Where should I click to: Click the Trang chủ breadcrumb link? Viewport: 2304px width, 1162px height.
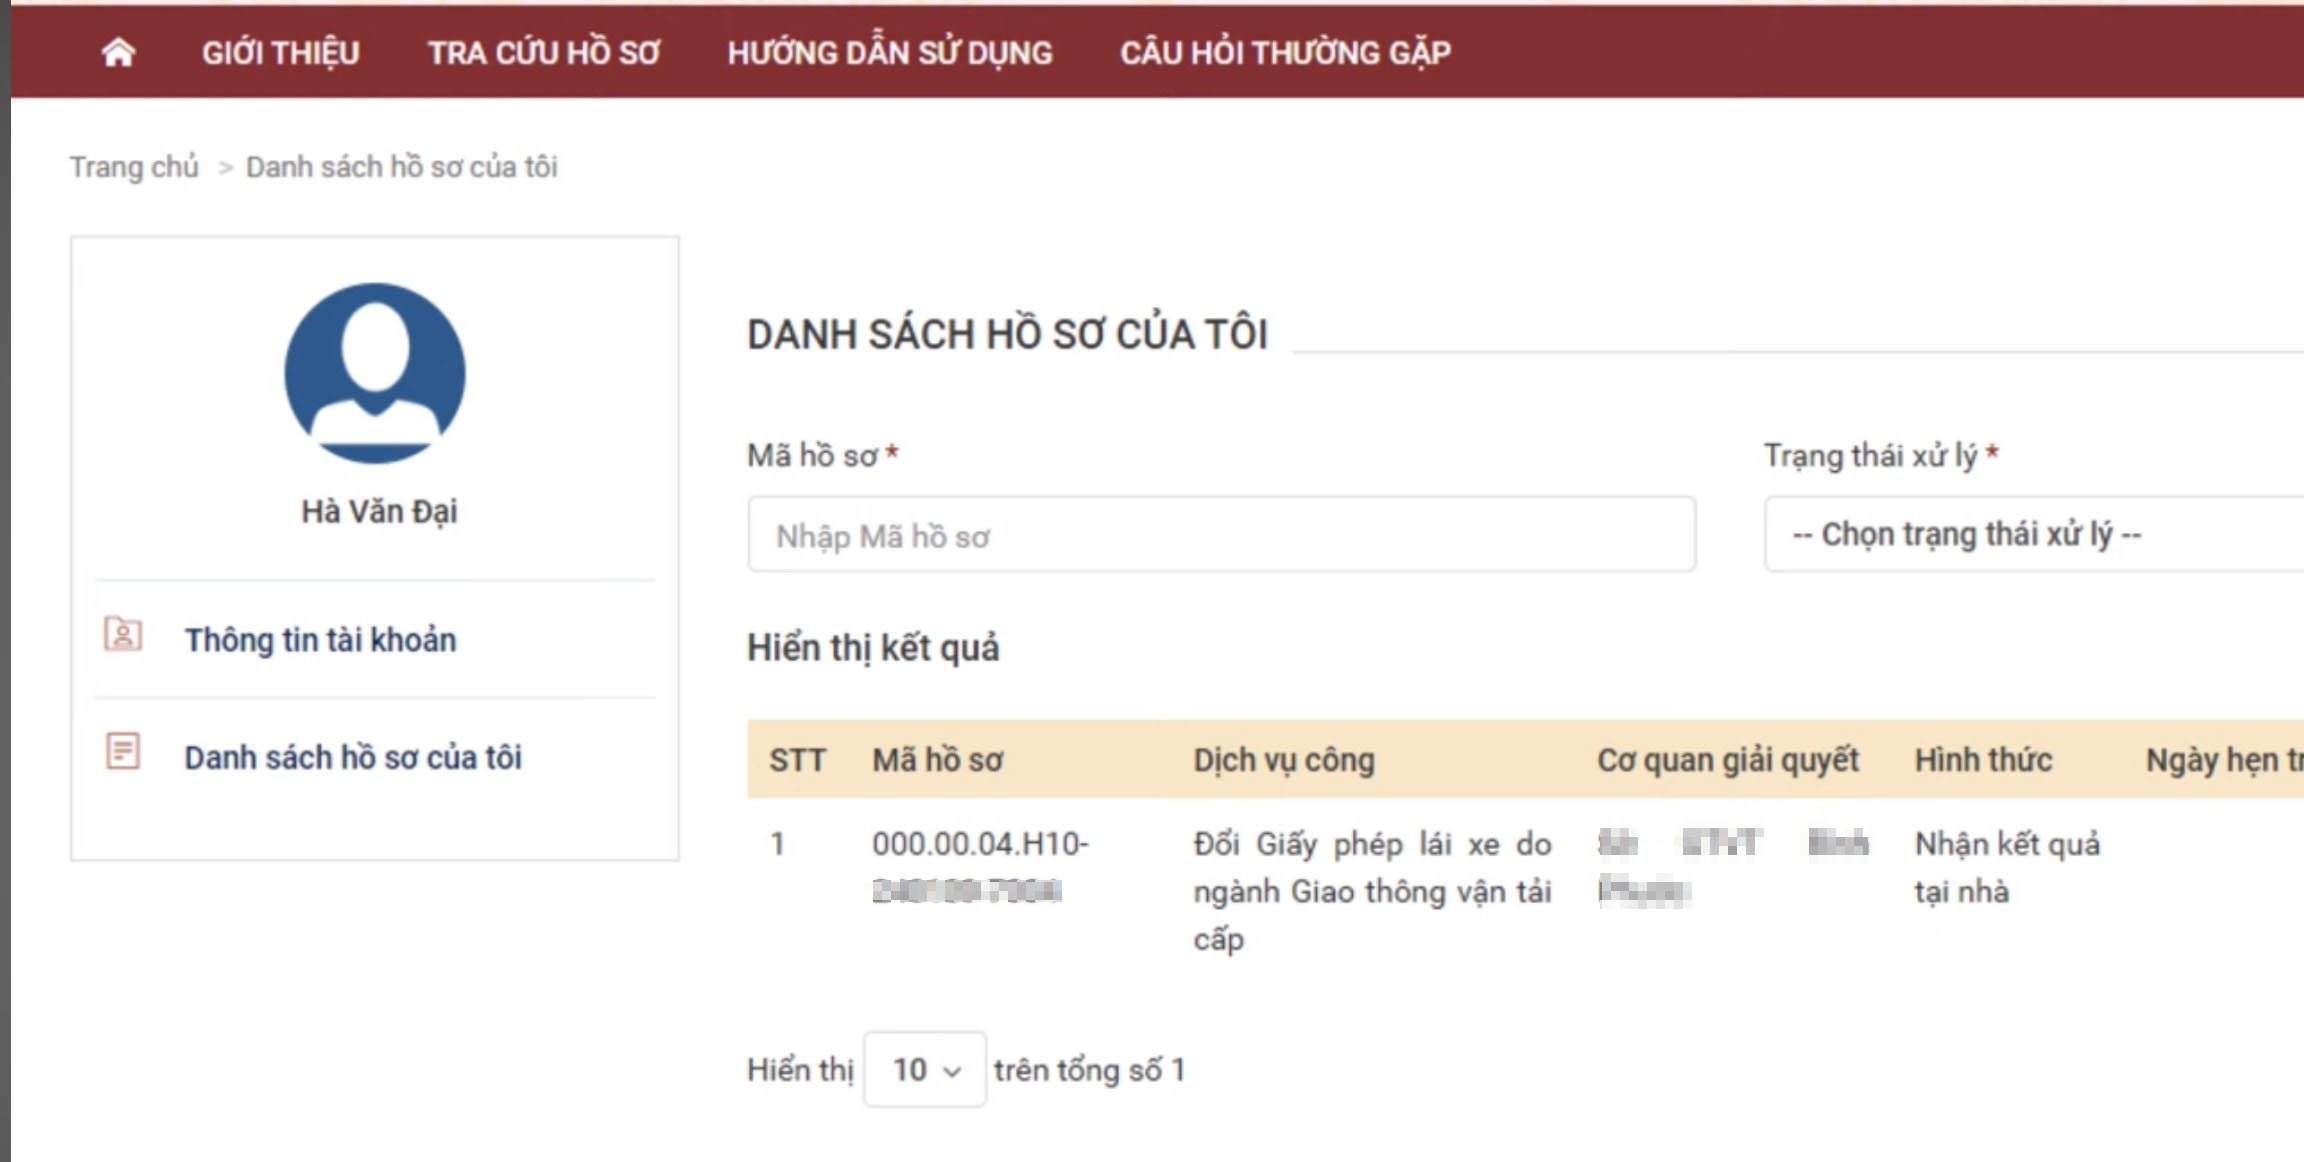[x=134, y=167]
